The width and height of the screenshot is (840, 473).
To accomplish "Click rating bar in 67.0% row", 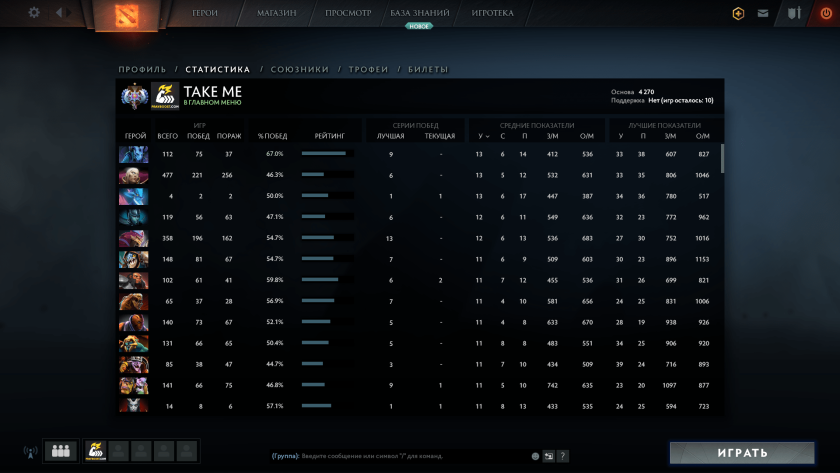I will coord(327,154).
